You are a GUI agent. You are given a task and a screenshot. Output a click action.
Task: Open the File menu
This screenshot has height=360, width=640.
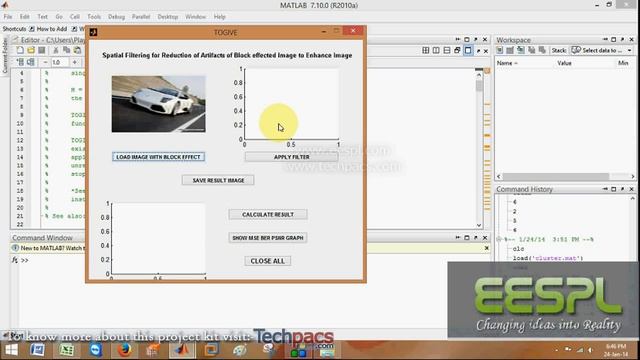click(x=8, y=17)
